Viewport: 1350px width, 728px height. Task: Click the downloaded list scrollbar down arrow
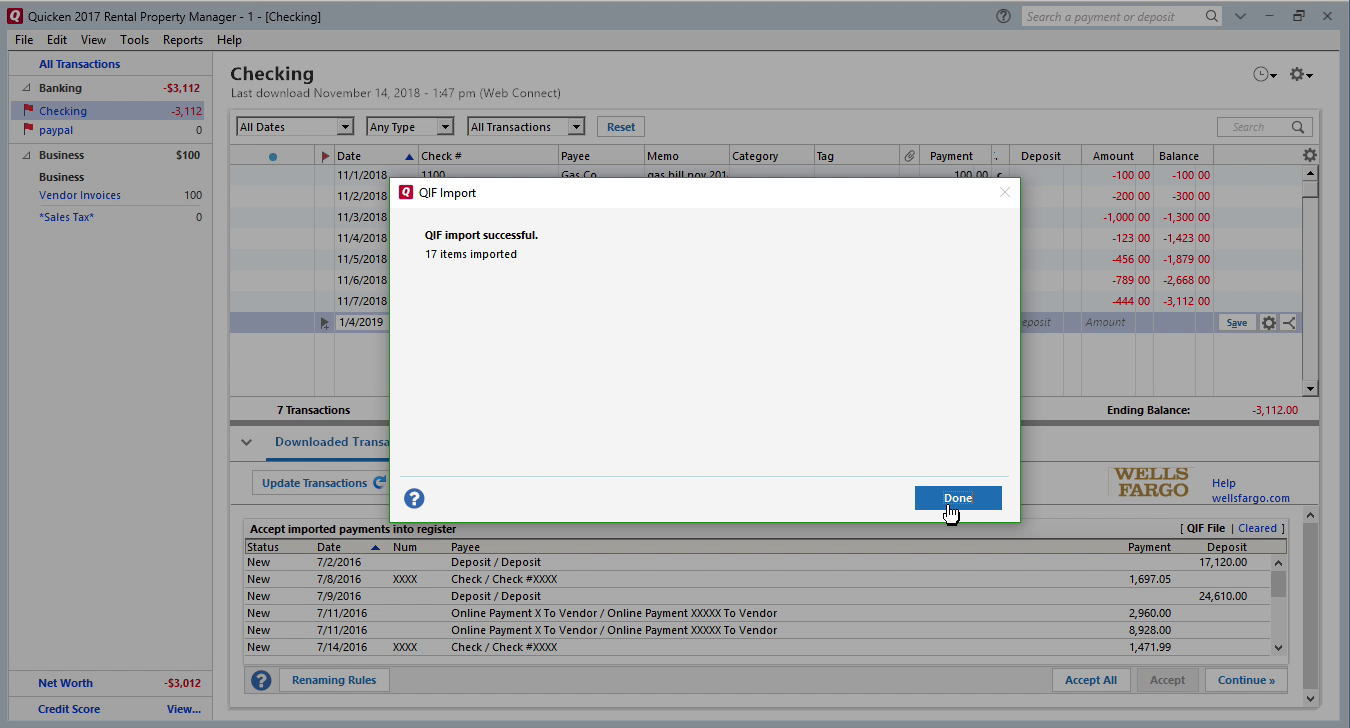[1277, 648]
